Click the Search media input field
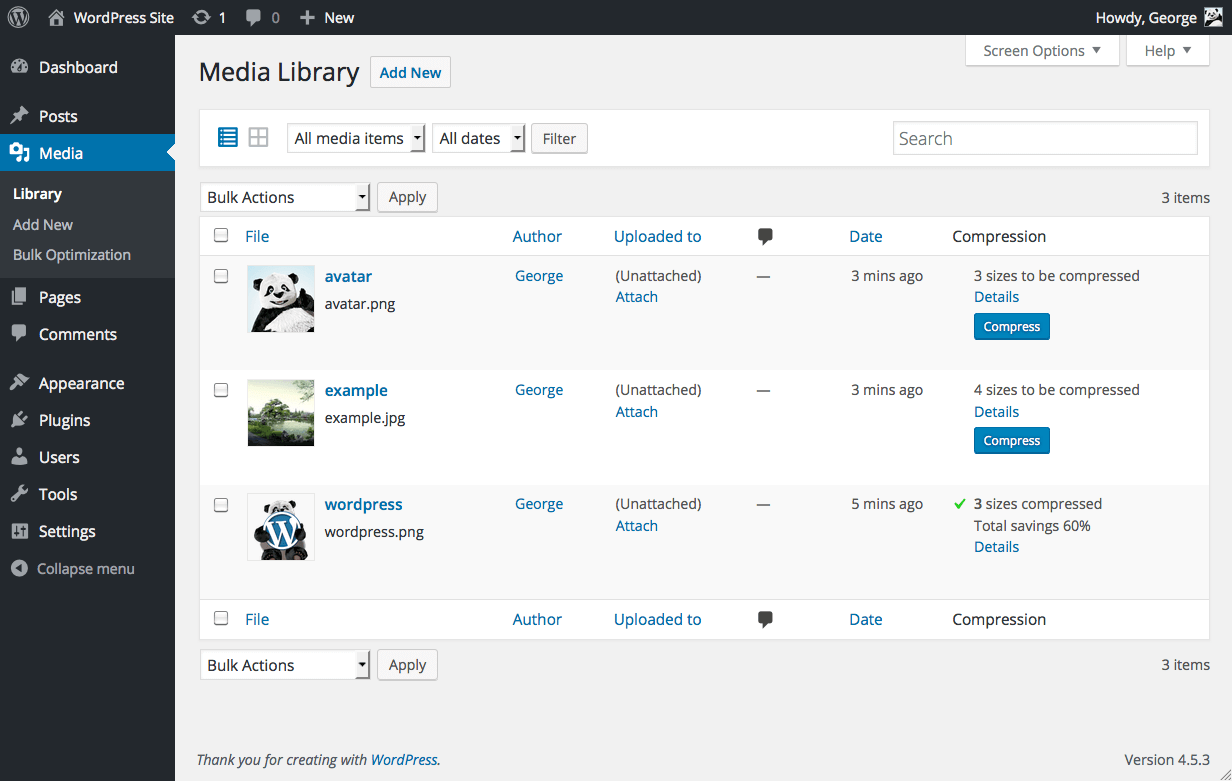The height and width of the screenshot is (781, 1232). (x=1044, y=138)
